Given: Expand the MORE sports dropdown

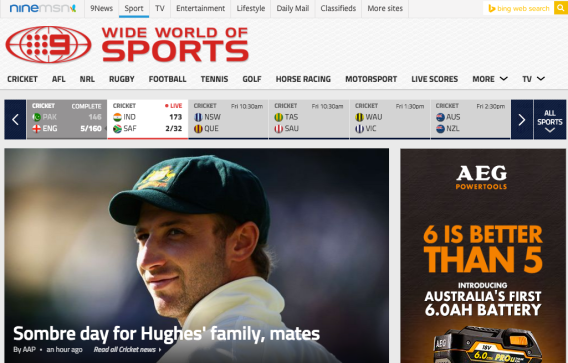Looking at the screenshot, I should (x=490, y=79).
